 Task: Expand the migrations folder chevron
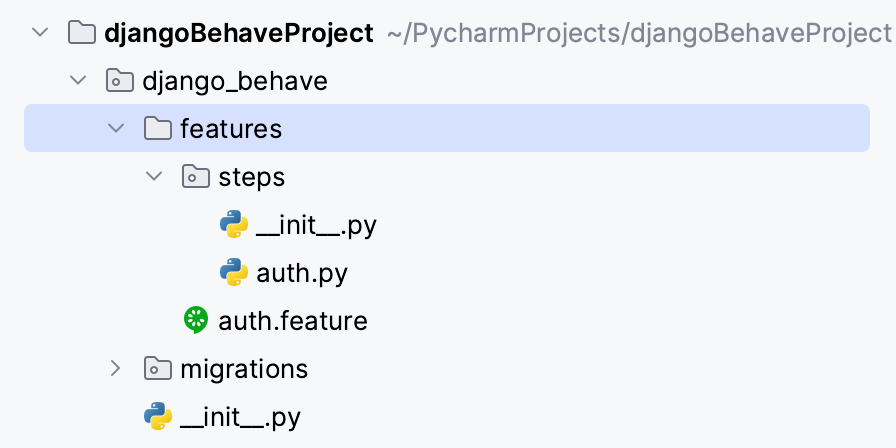tap(117, 369)
